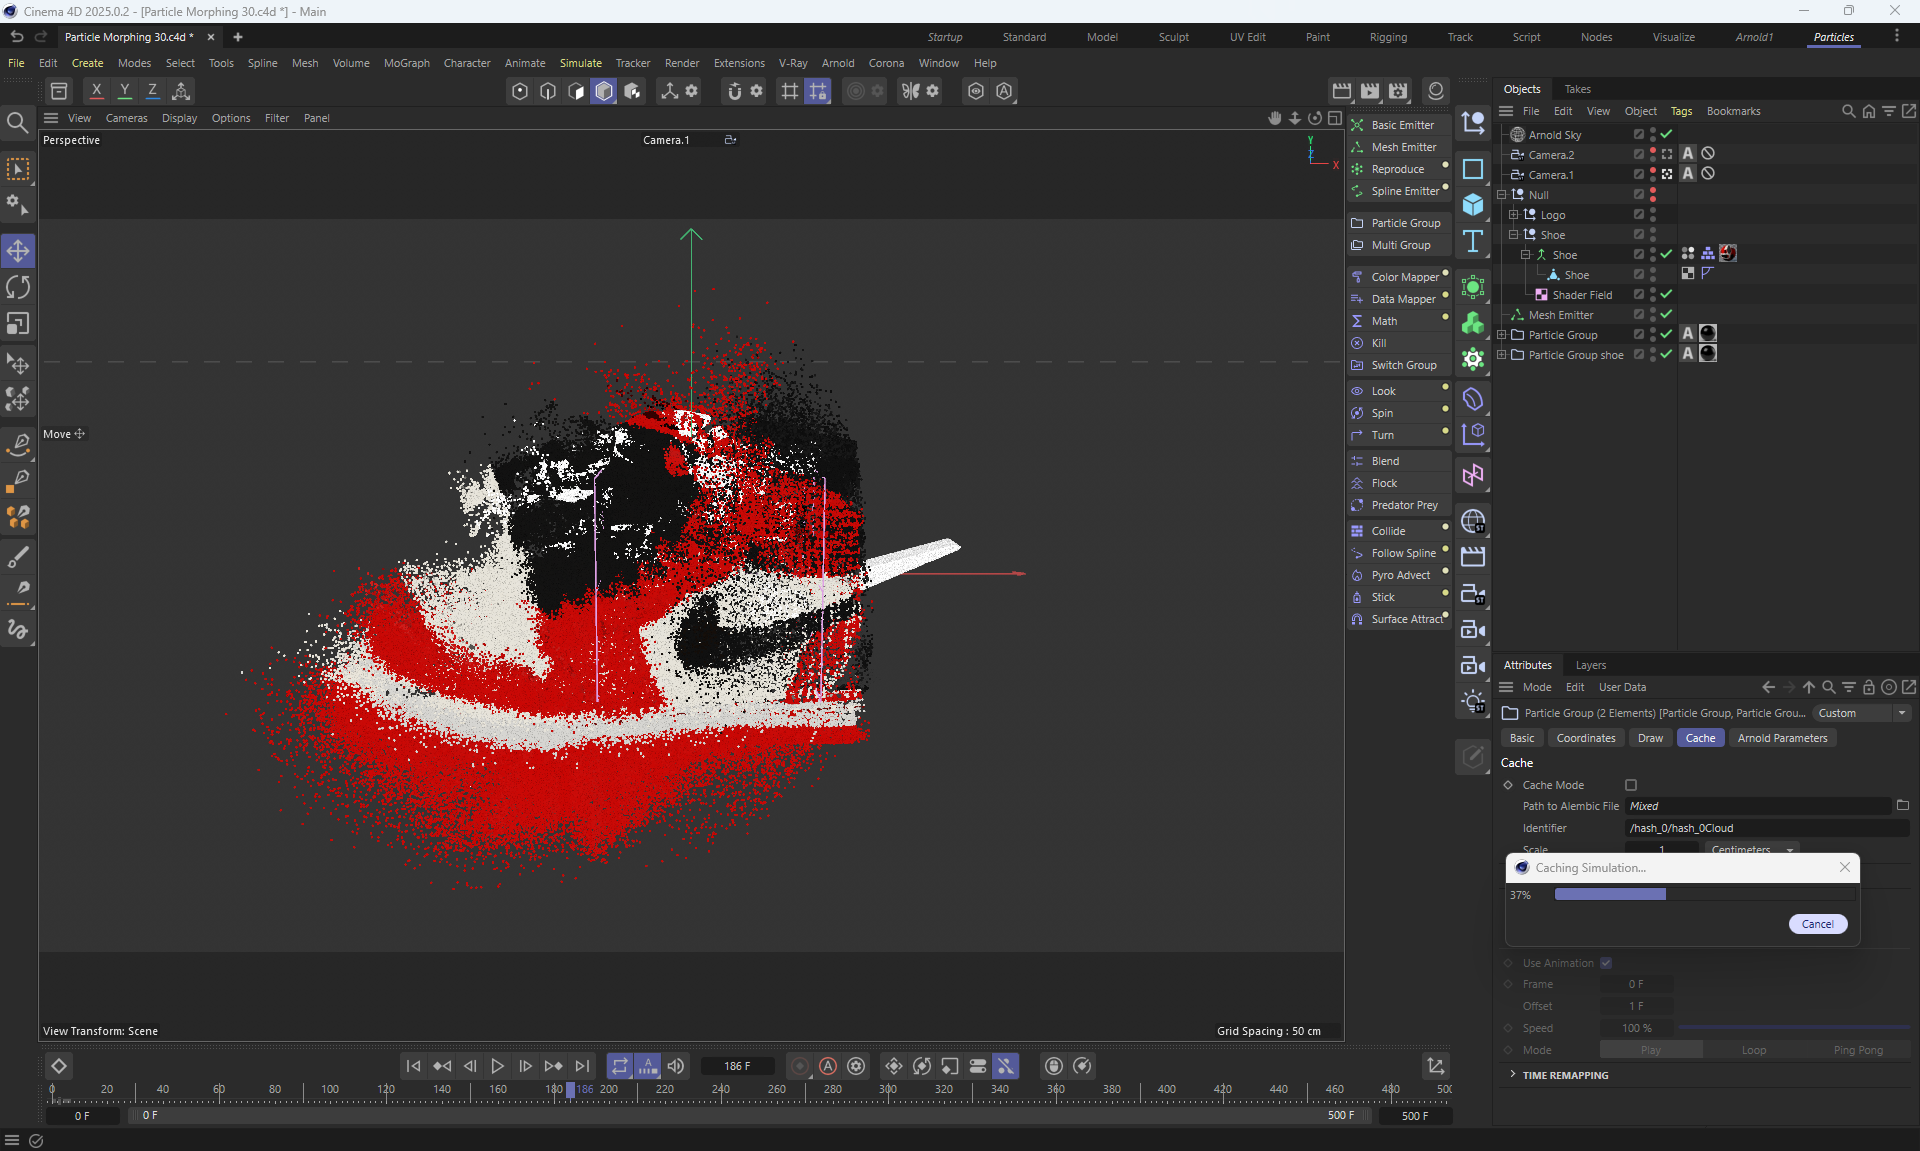This screenshot has width=1920, height=1151.
Task: Cancel the caching simulation
Action: pyautogui.click(x=1817, y=924)
